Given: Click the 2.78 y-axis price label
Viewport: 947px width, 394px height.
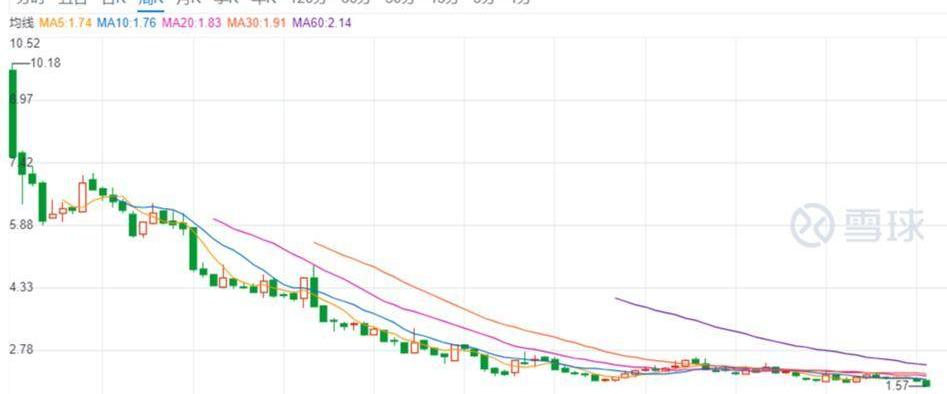Looking at the screenshot, I should 21,350.
